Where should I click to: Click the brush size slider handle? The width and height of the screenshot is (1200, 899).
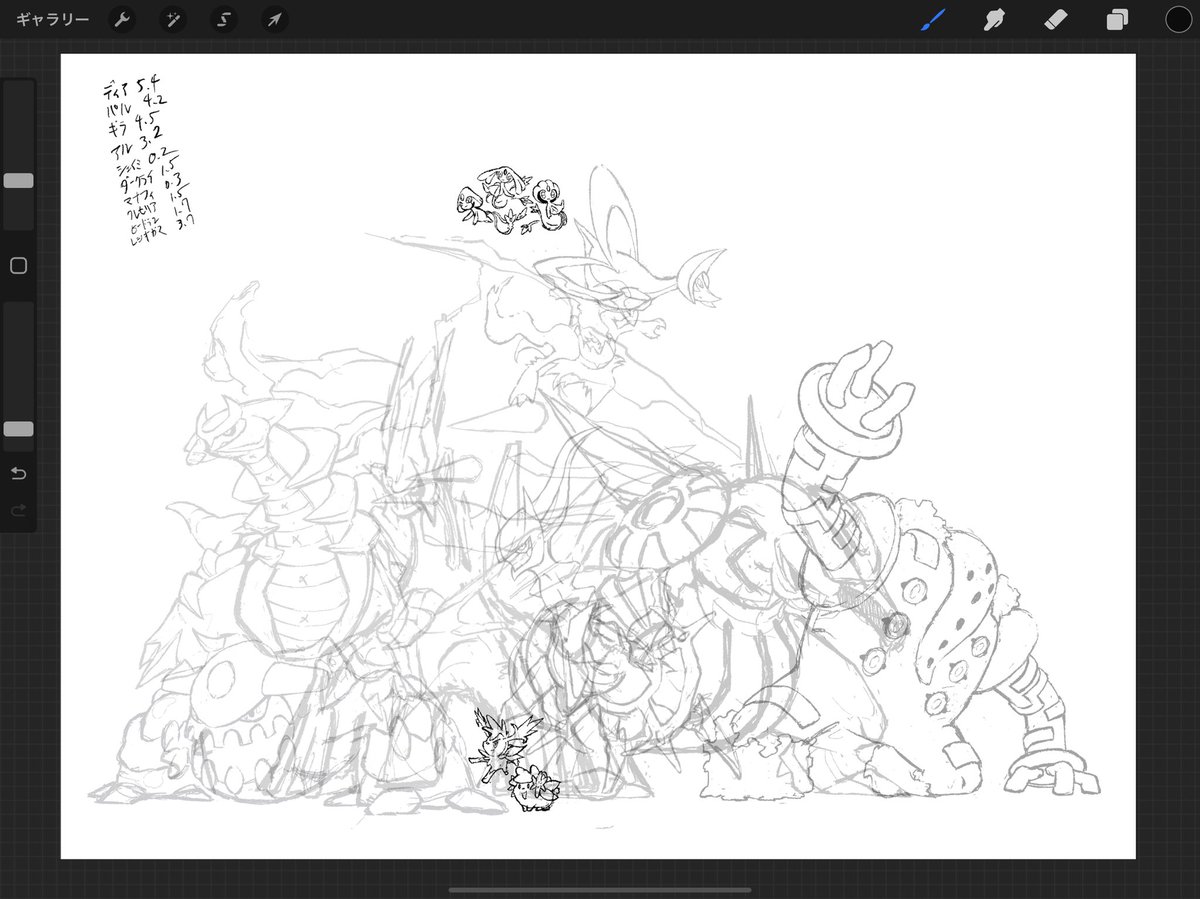click(x=19, y=181)
